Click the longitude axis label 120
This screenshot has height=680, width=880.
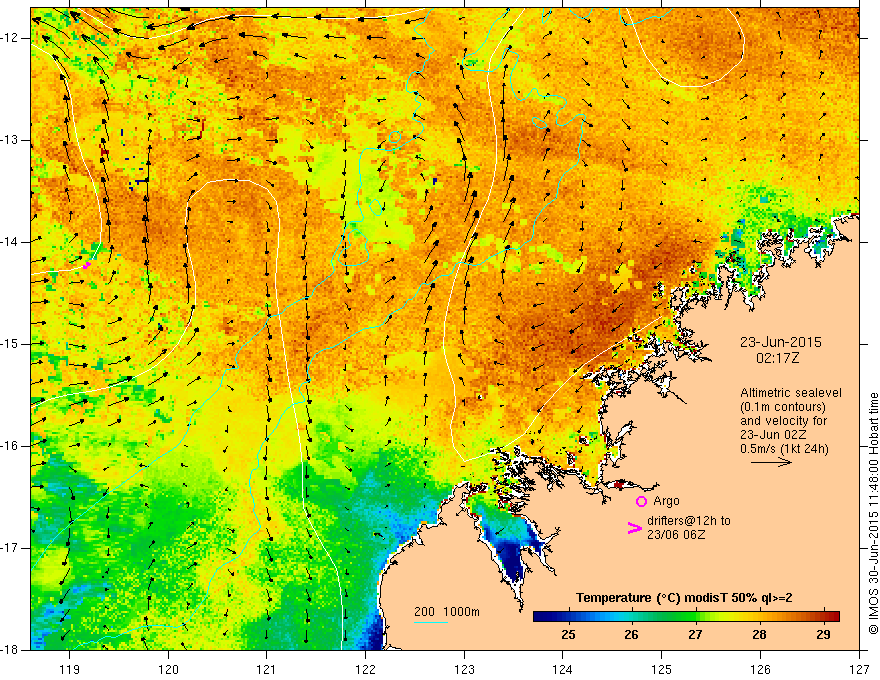(168, 669)
